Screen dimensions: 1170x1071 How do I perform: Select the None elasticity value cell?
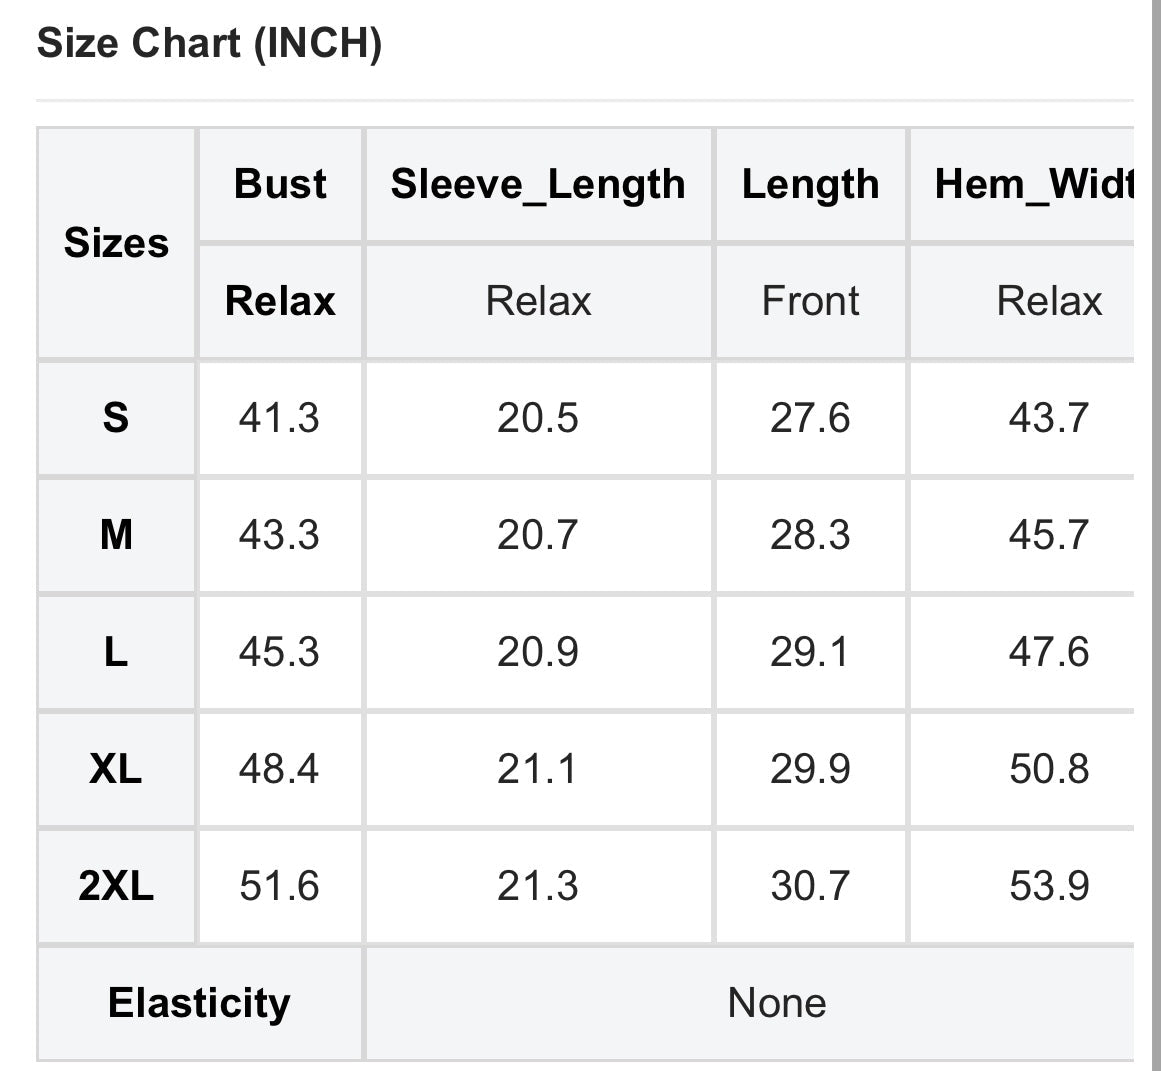(x=777, y=1003)
